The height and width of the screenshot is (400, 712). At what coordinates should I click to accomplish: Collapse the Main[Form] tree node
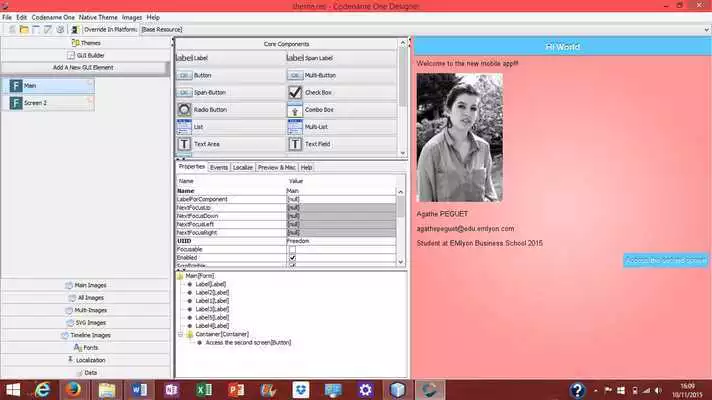click(180, 275)
